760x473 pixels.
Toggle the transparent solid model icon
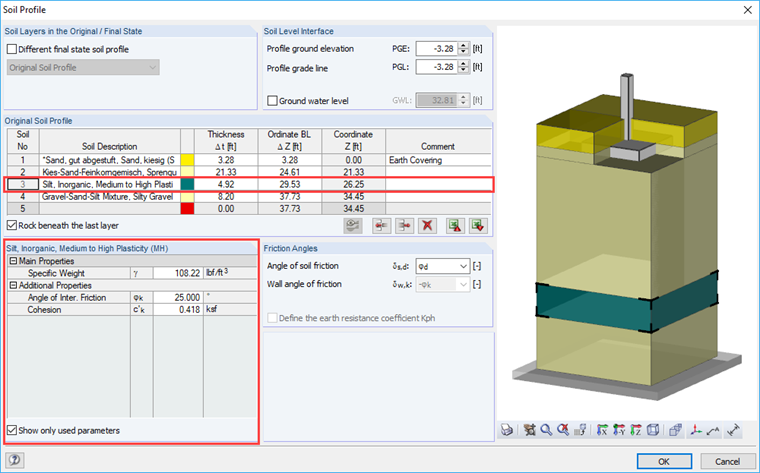(x=675, y=430)
